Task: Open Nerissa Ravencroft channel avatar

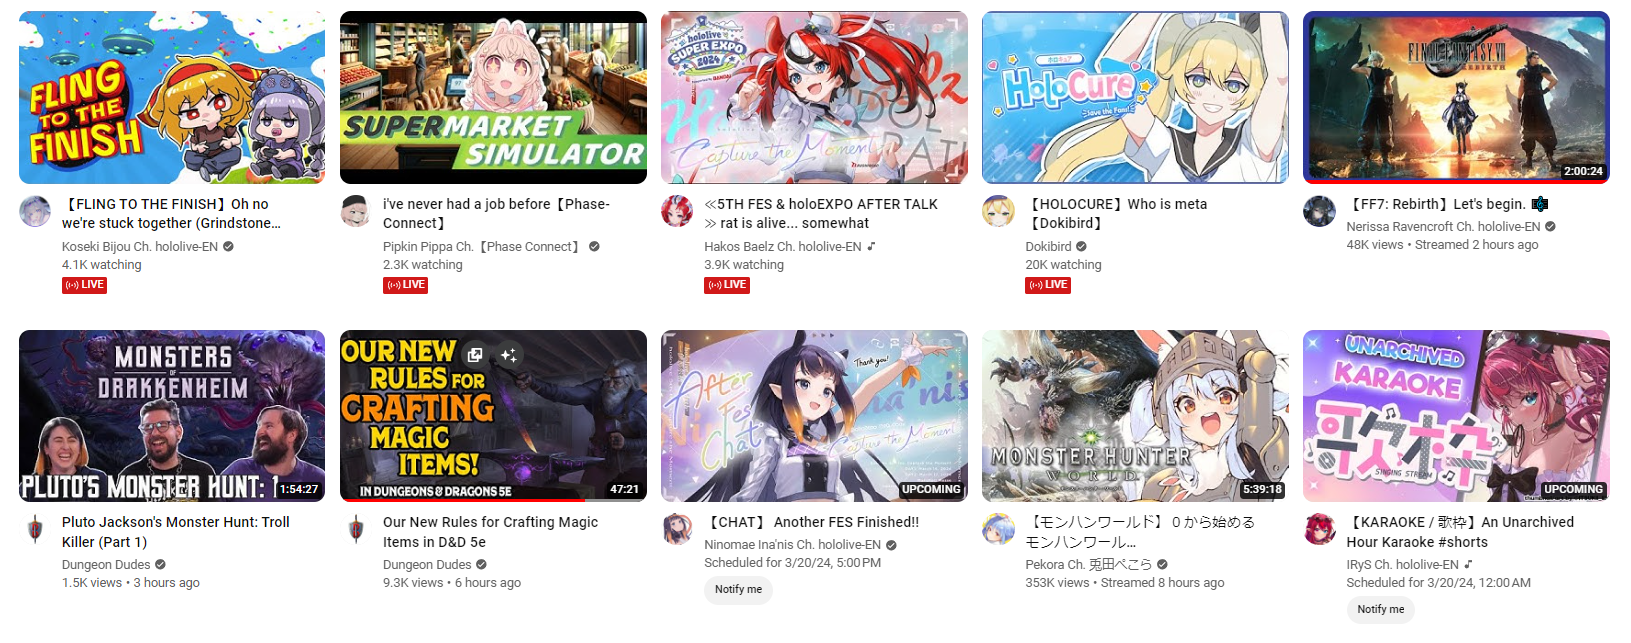Action: (1319, 211)
